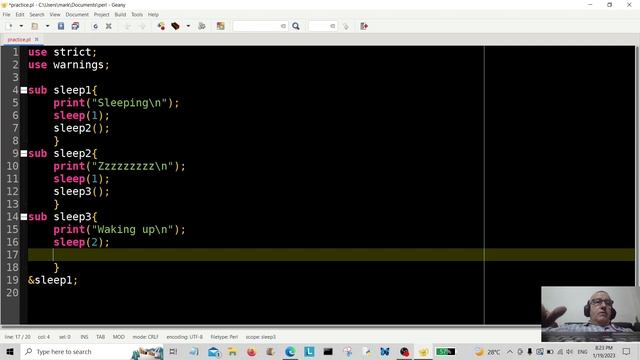The image size is (640, 360).
Task: Clear the toolbar search field
Action: 283,26
